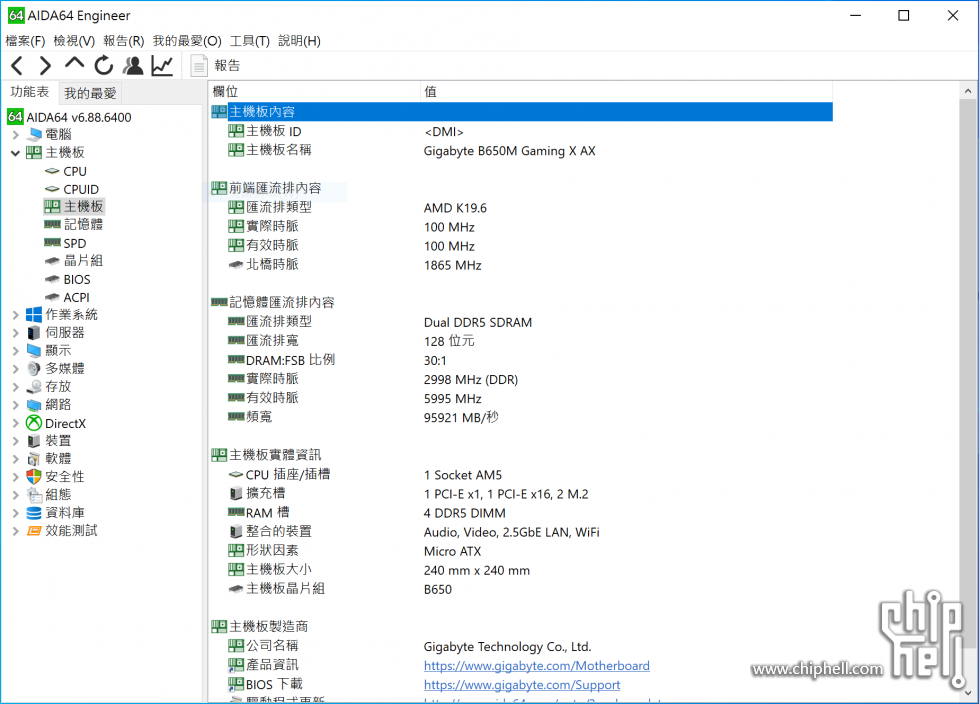Image resolution: width=979 pixels, height=704 pixels.
Task: Select the 主機板晶片組 row
Action: pos(521,589)
